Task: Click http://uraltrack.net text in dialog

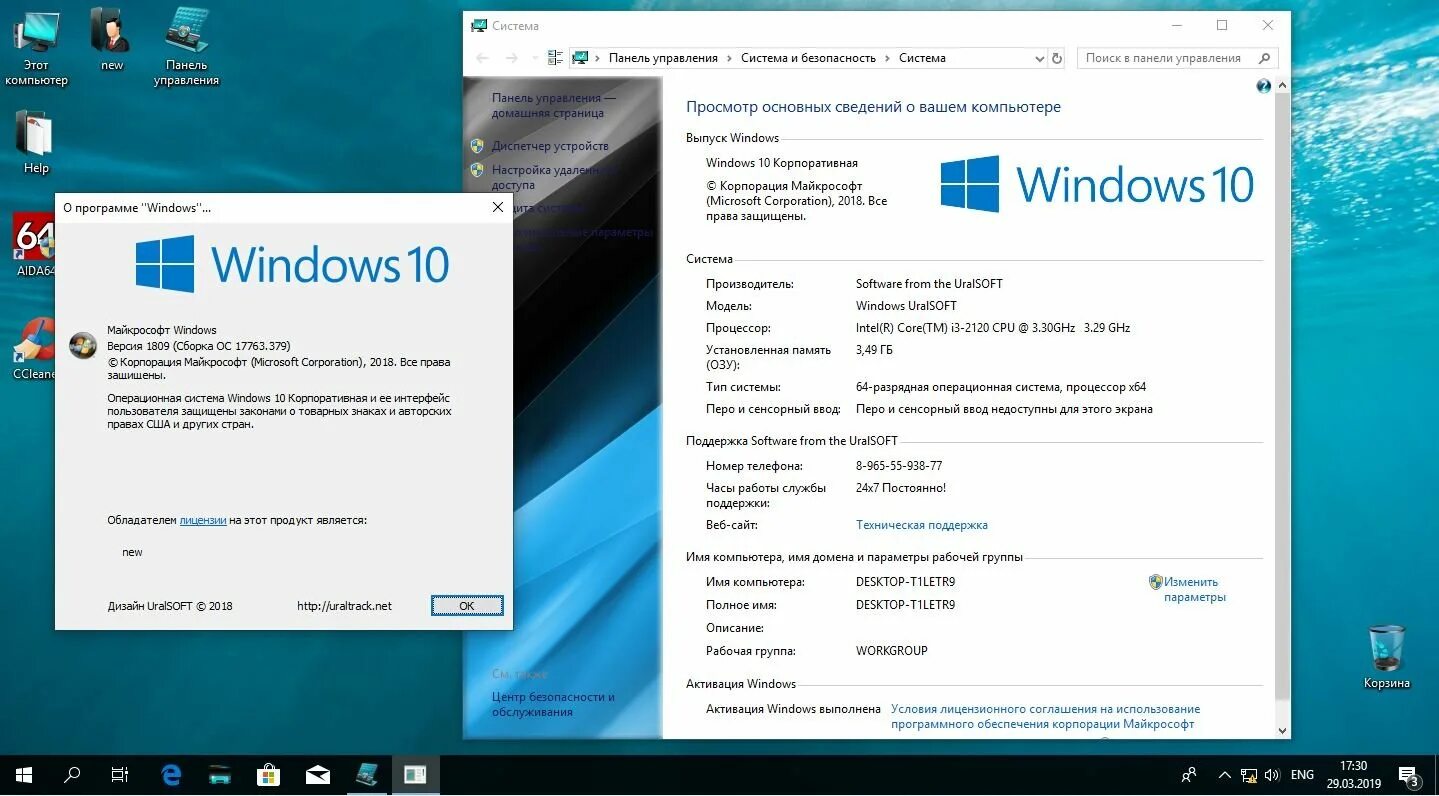Action: (344, 606)
